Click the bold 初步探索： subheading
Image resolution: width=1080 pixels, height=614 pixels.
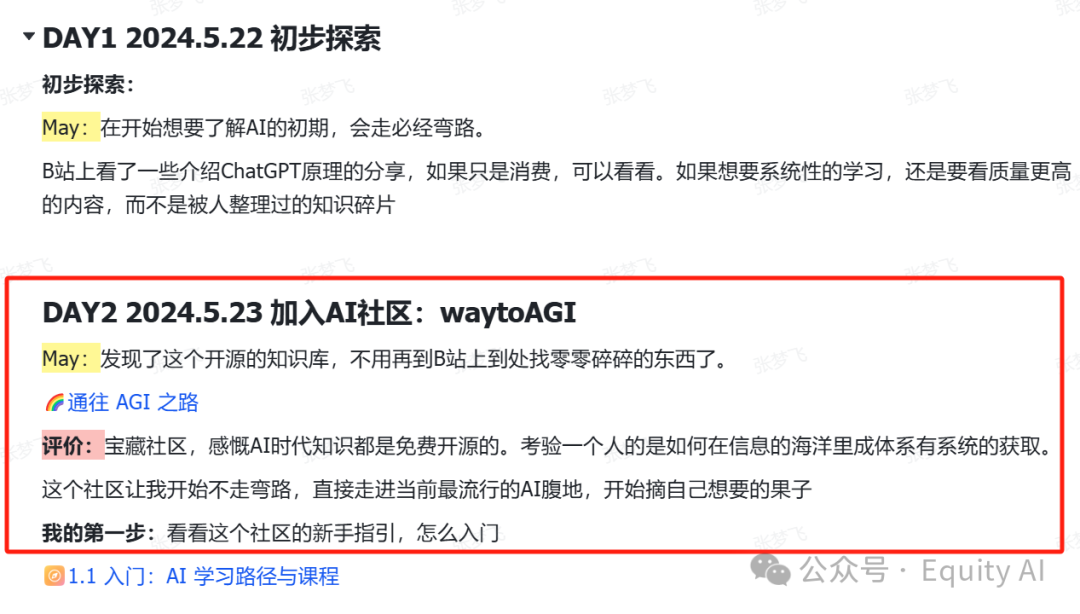pos(87,85)
